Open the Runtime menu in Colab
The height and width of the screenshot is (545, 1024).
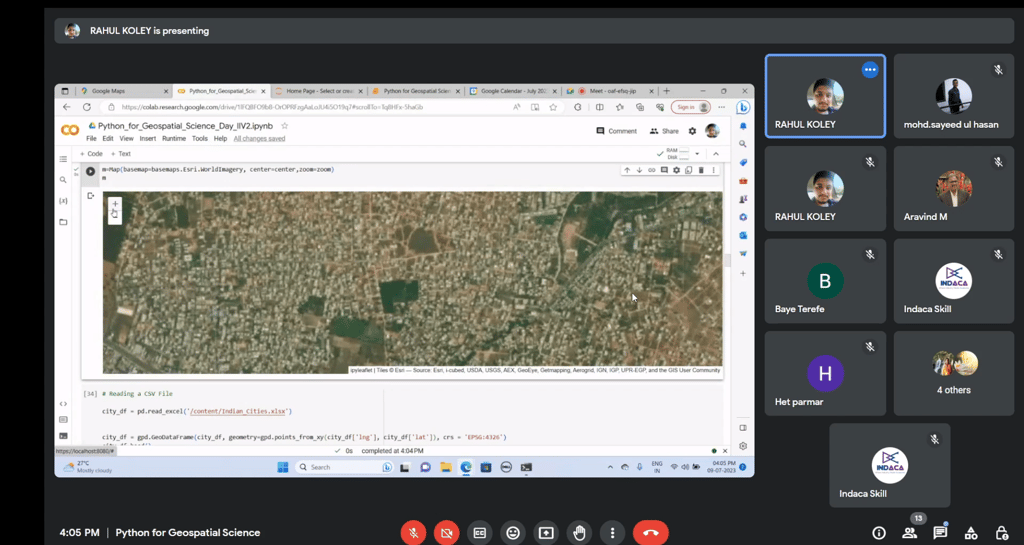[174, 138]
